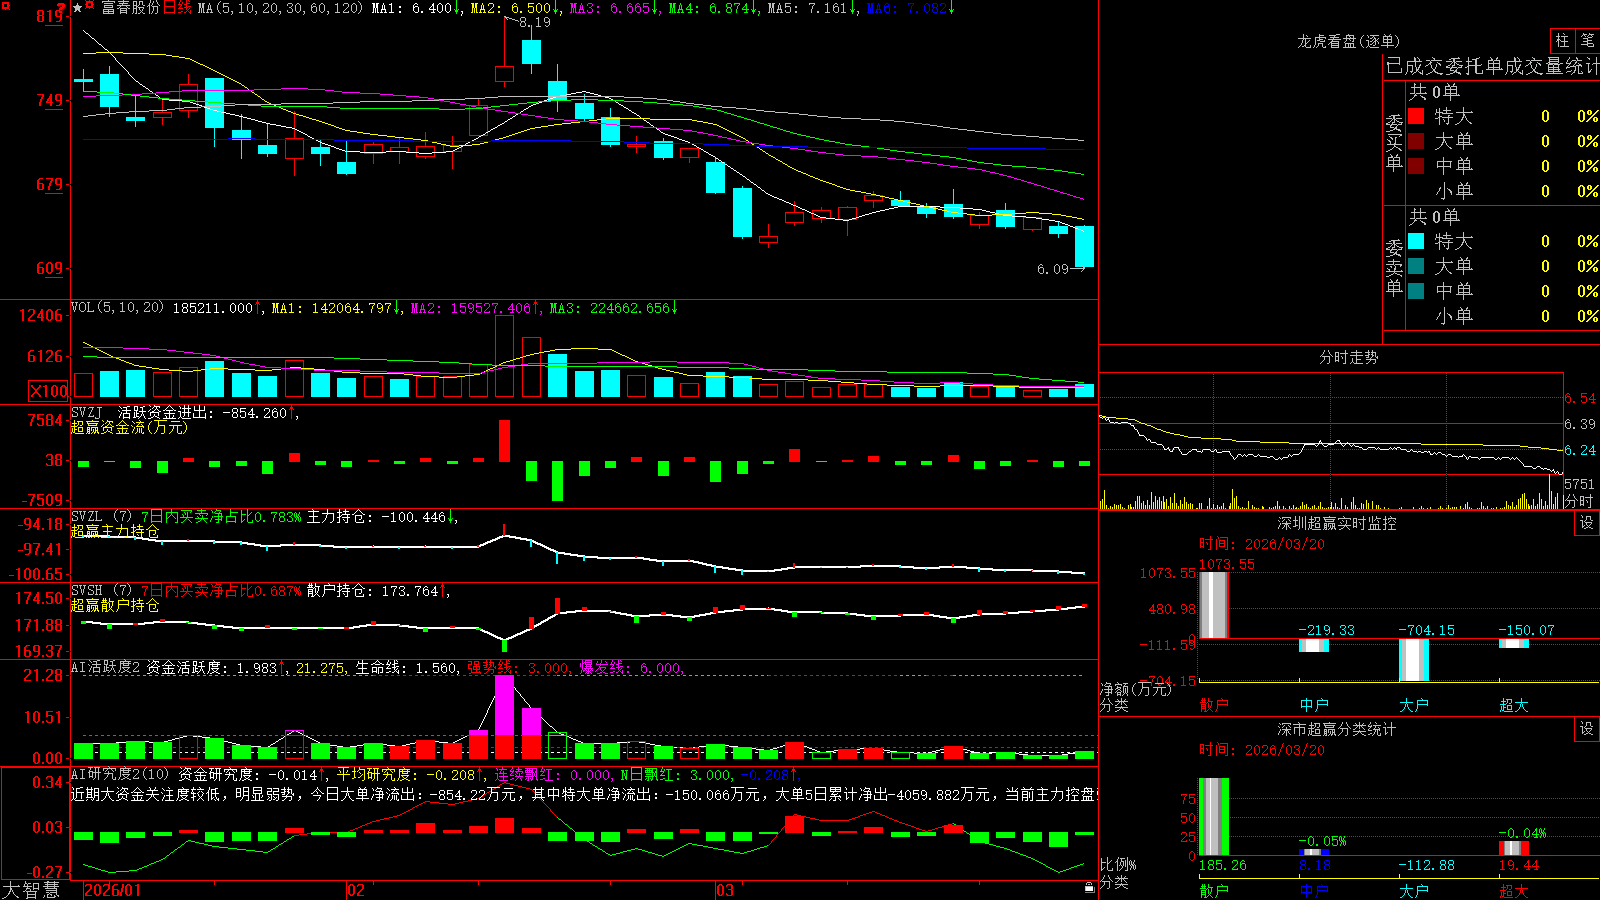The height and width of the screenshot is (900, 1600).
Task: Click the AI研究度2(10) indicator label
Action: click(x=121, y=774)
